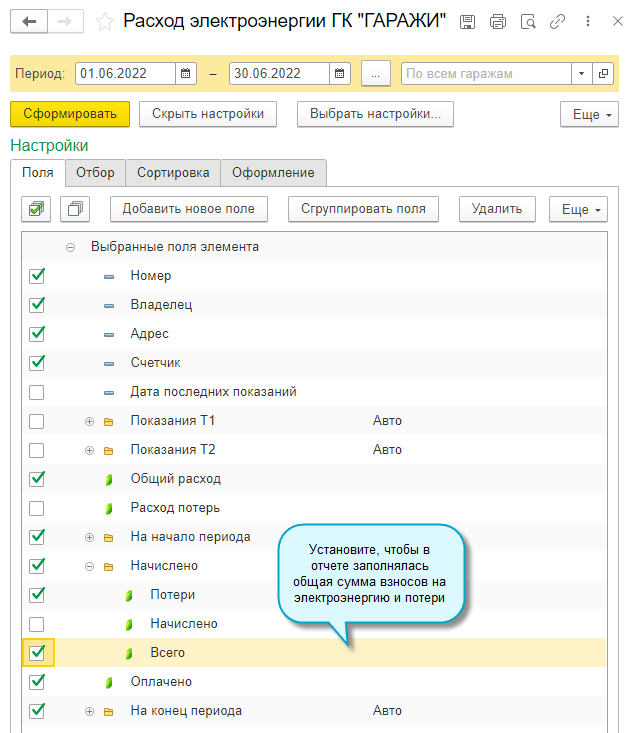632x733 pixels.
Task: Open the top Еще dropdown menu
Action: pyautogui.click(x=589, y=115)
